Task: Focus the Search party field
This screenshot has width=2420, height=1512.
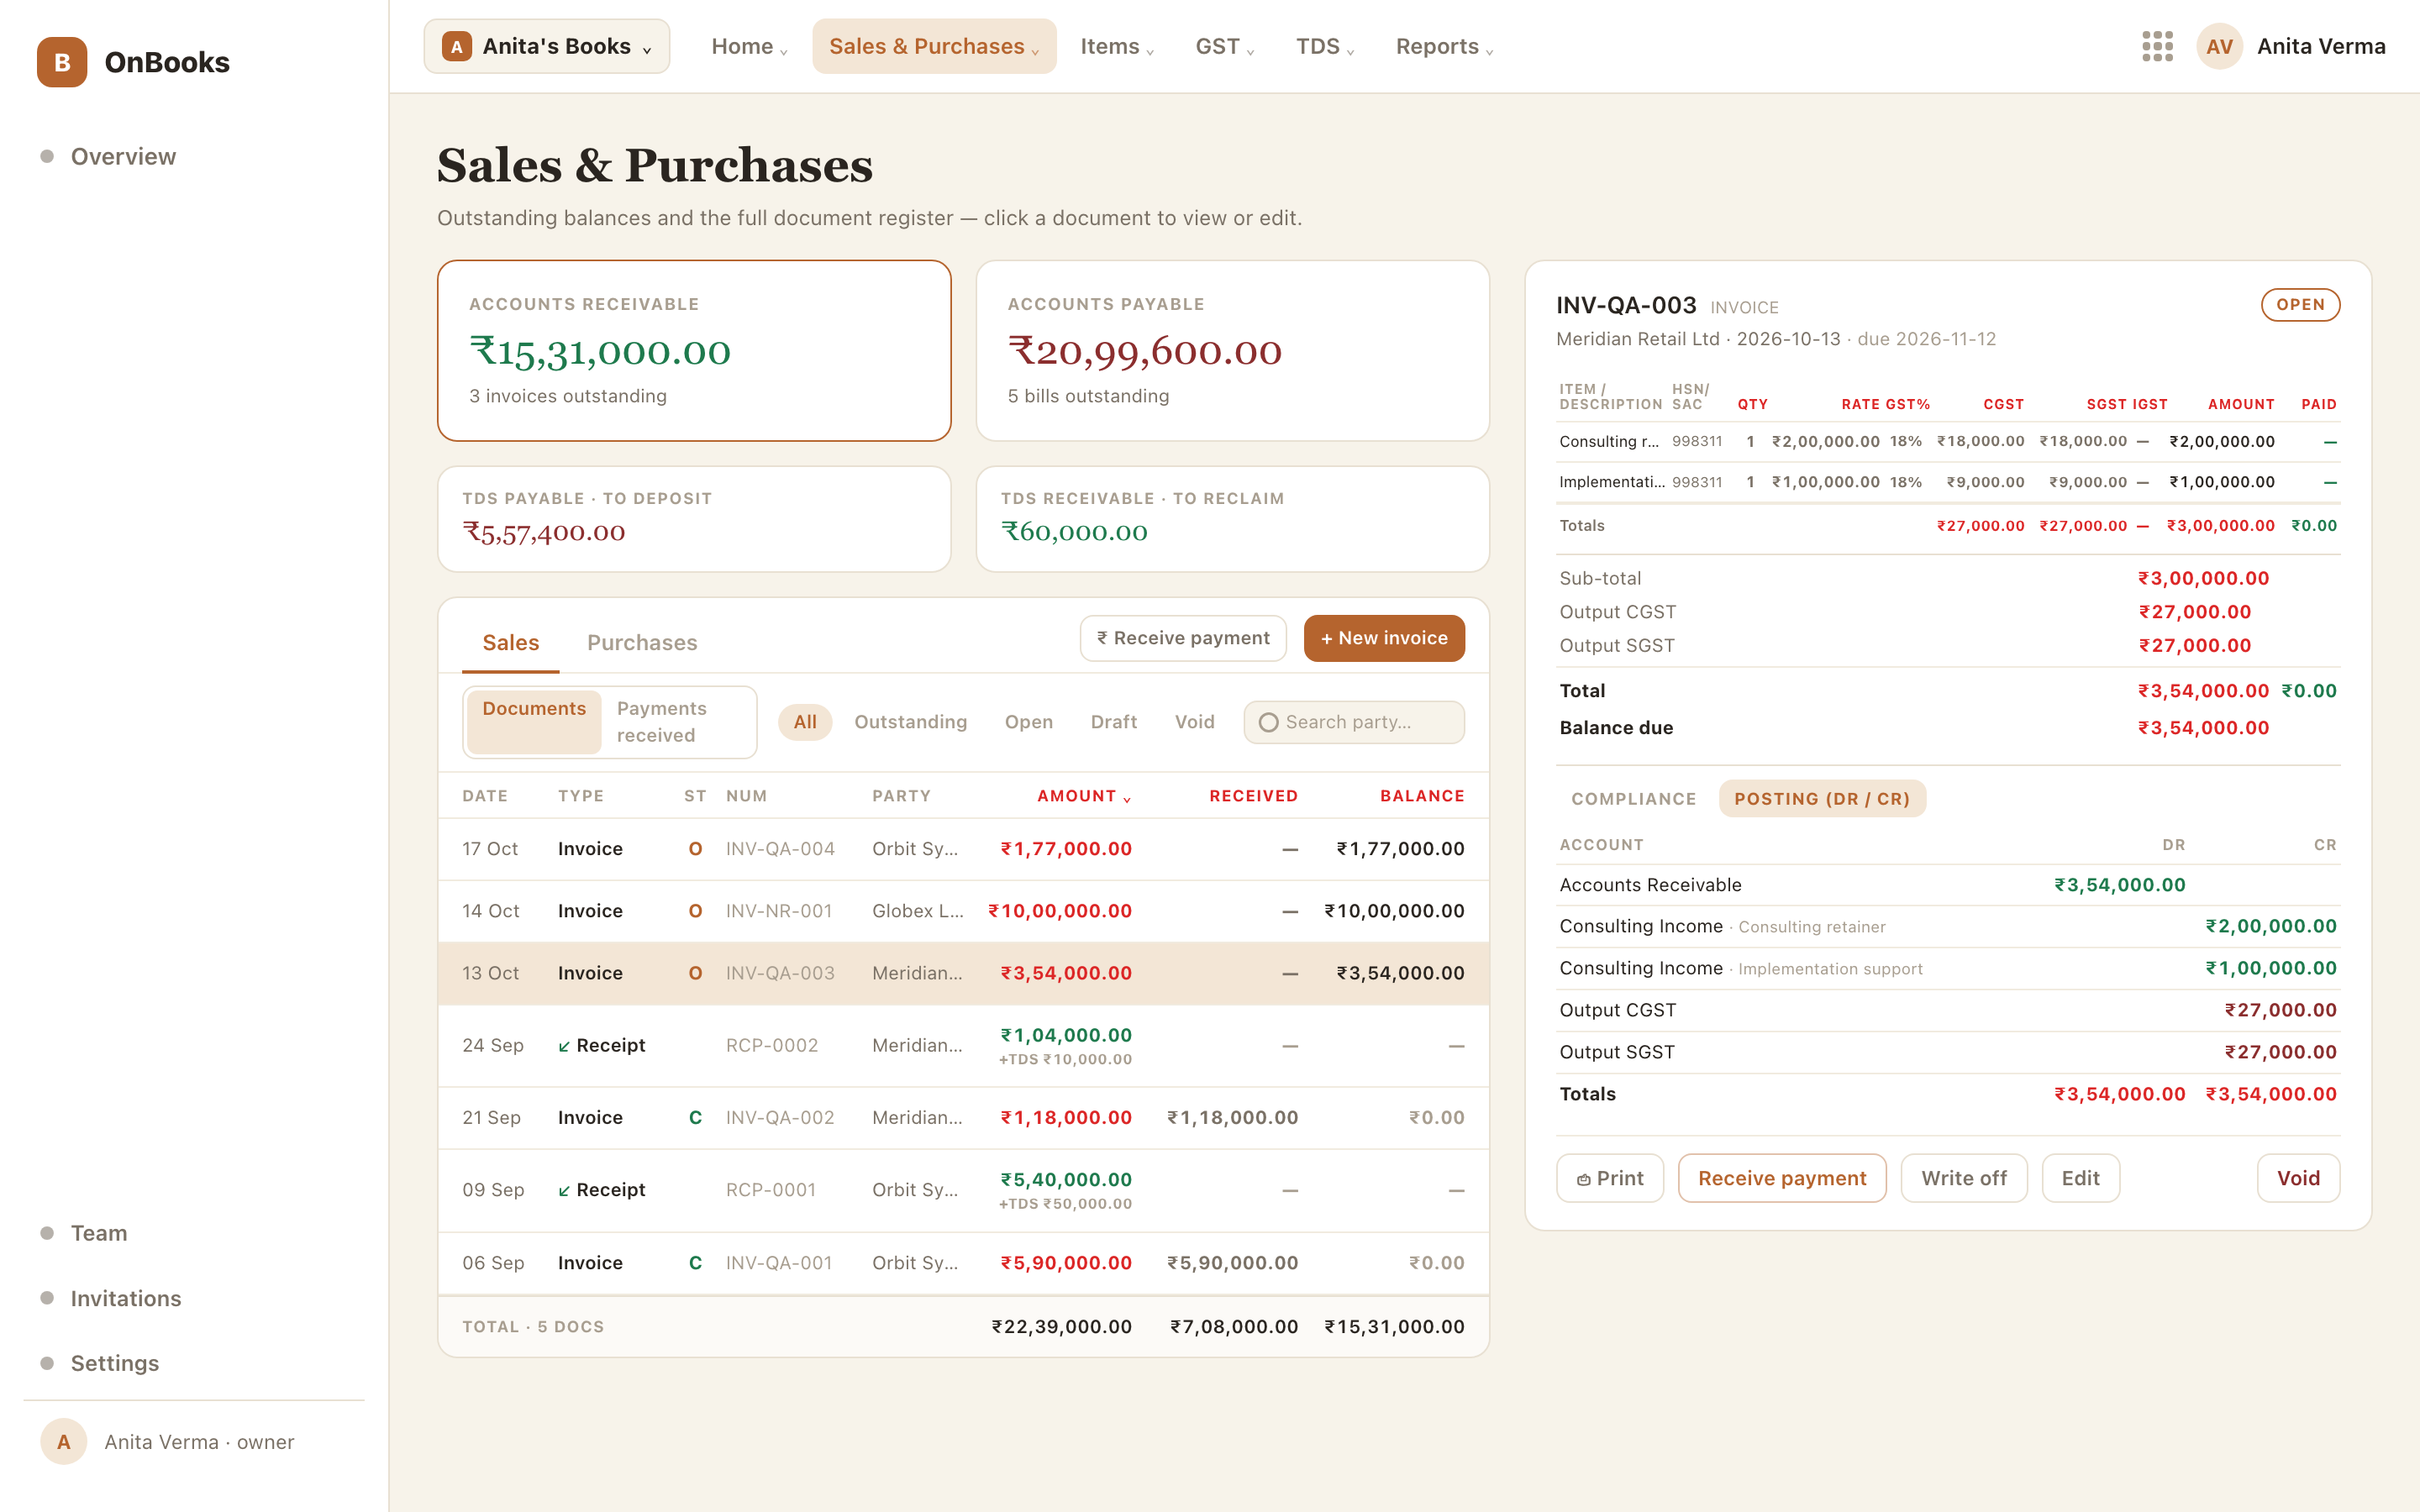Action: coord(1354,722)
